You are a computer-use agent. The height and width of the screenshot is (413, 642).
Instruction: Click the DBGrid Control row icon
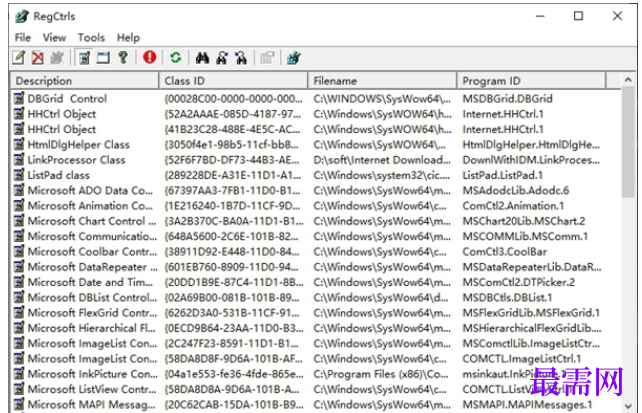(19, 98)
